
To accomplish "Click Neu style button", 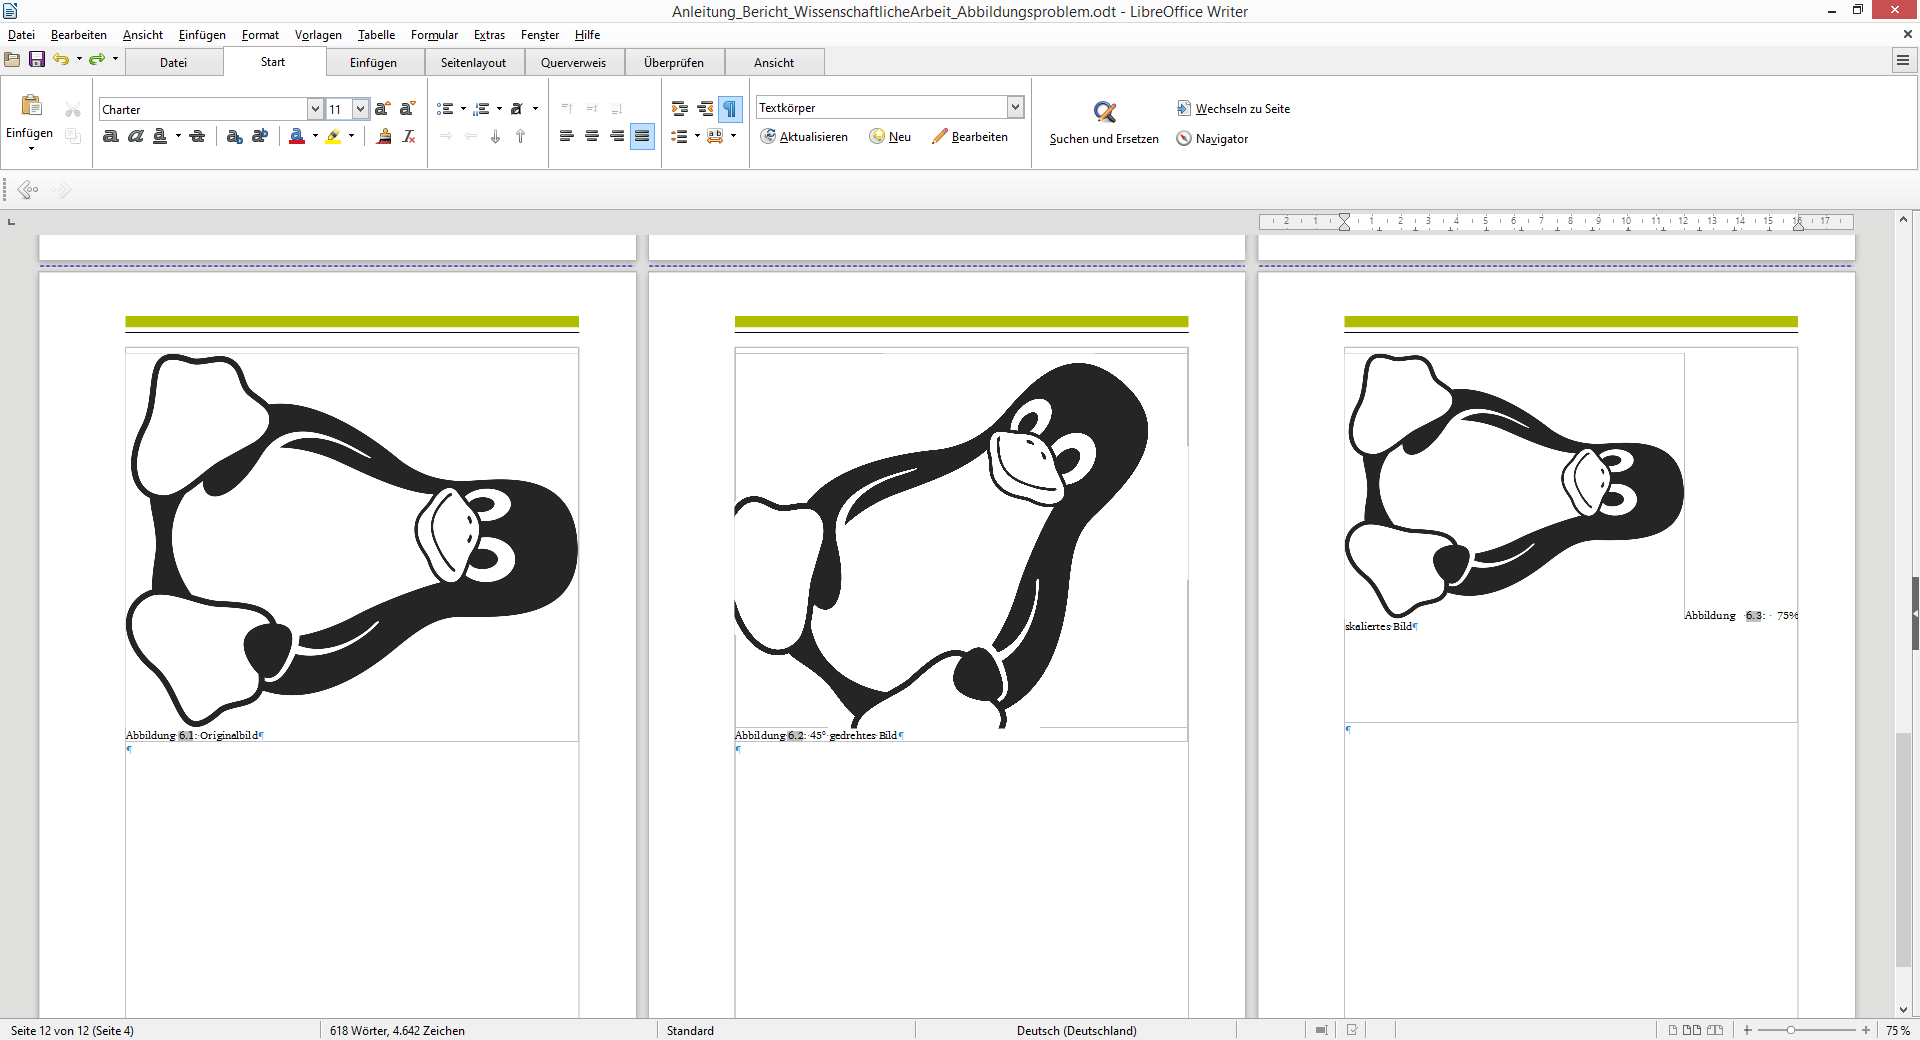I will (890, 137).
